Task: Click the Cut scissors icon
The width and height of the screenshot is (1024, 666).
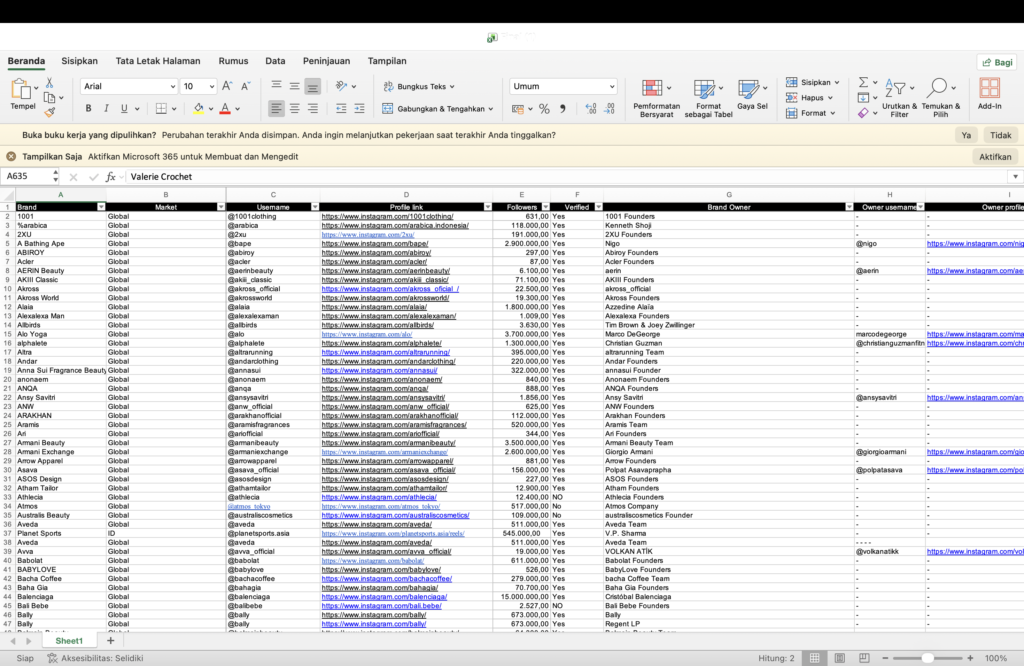Action: coord(49,84)
